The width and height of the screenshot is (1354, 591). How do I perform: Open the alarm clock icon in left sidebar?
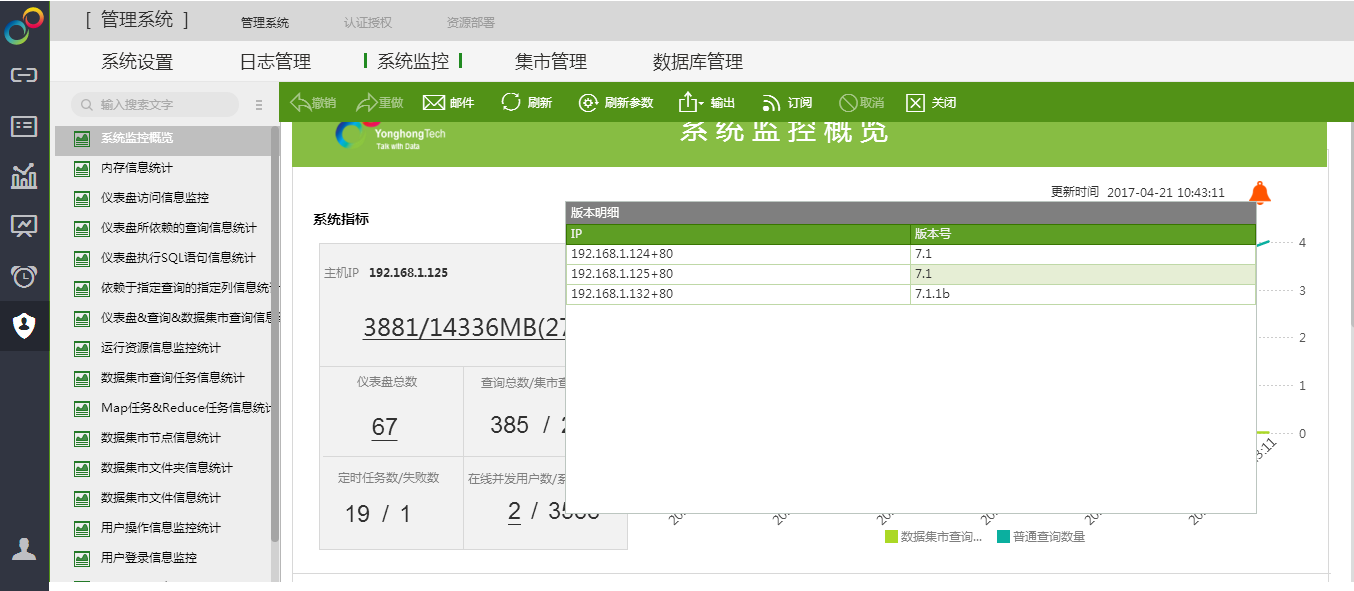click(24, 276)
